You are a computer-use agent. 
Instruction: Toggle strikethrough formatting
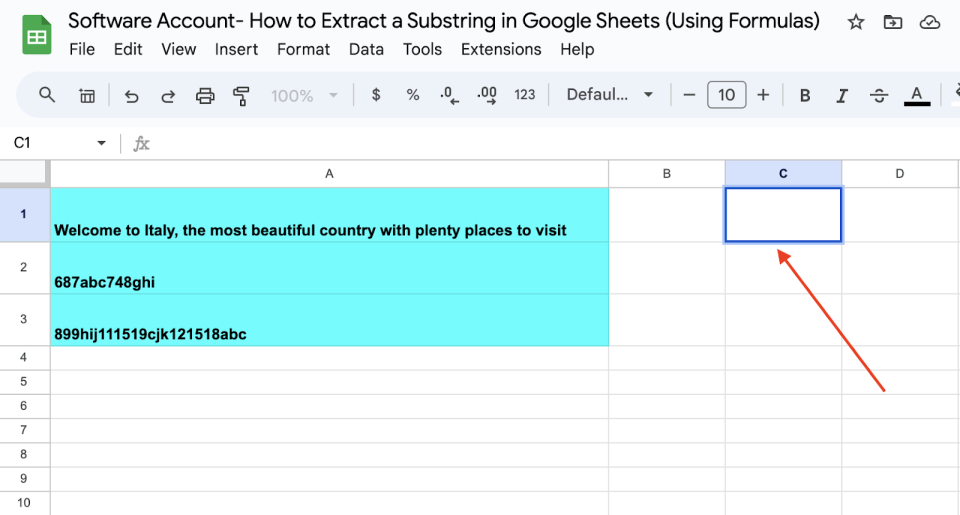click(879, 96)
